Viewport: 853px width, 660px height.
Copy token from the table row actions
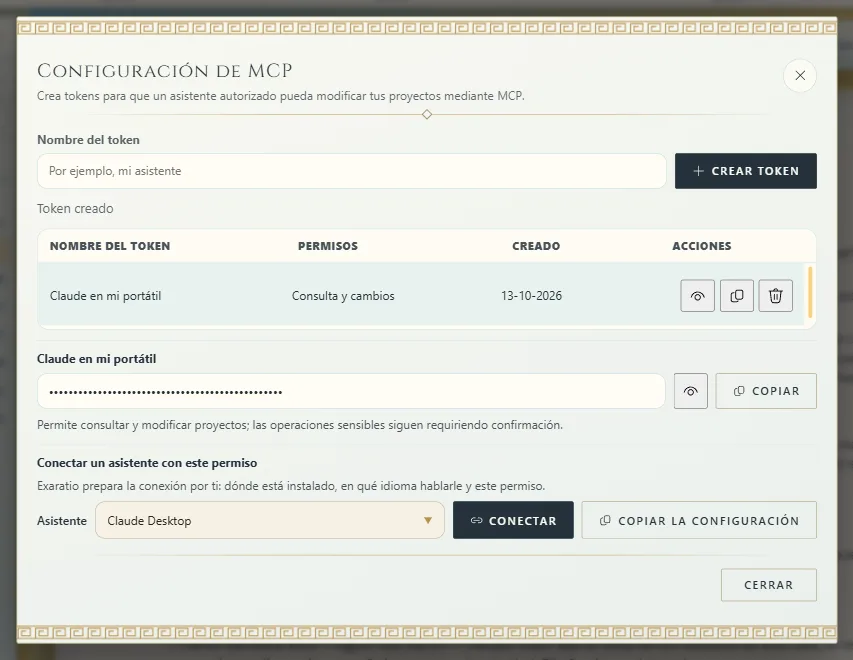(737, 295)
